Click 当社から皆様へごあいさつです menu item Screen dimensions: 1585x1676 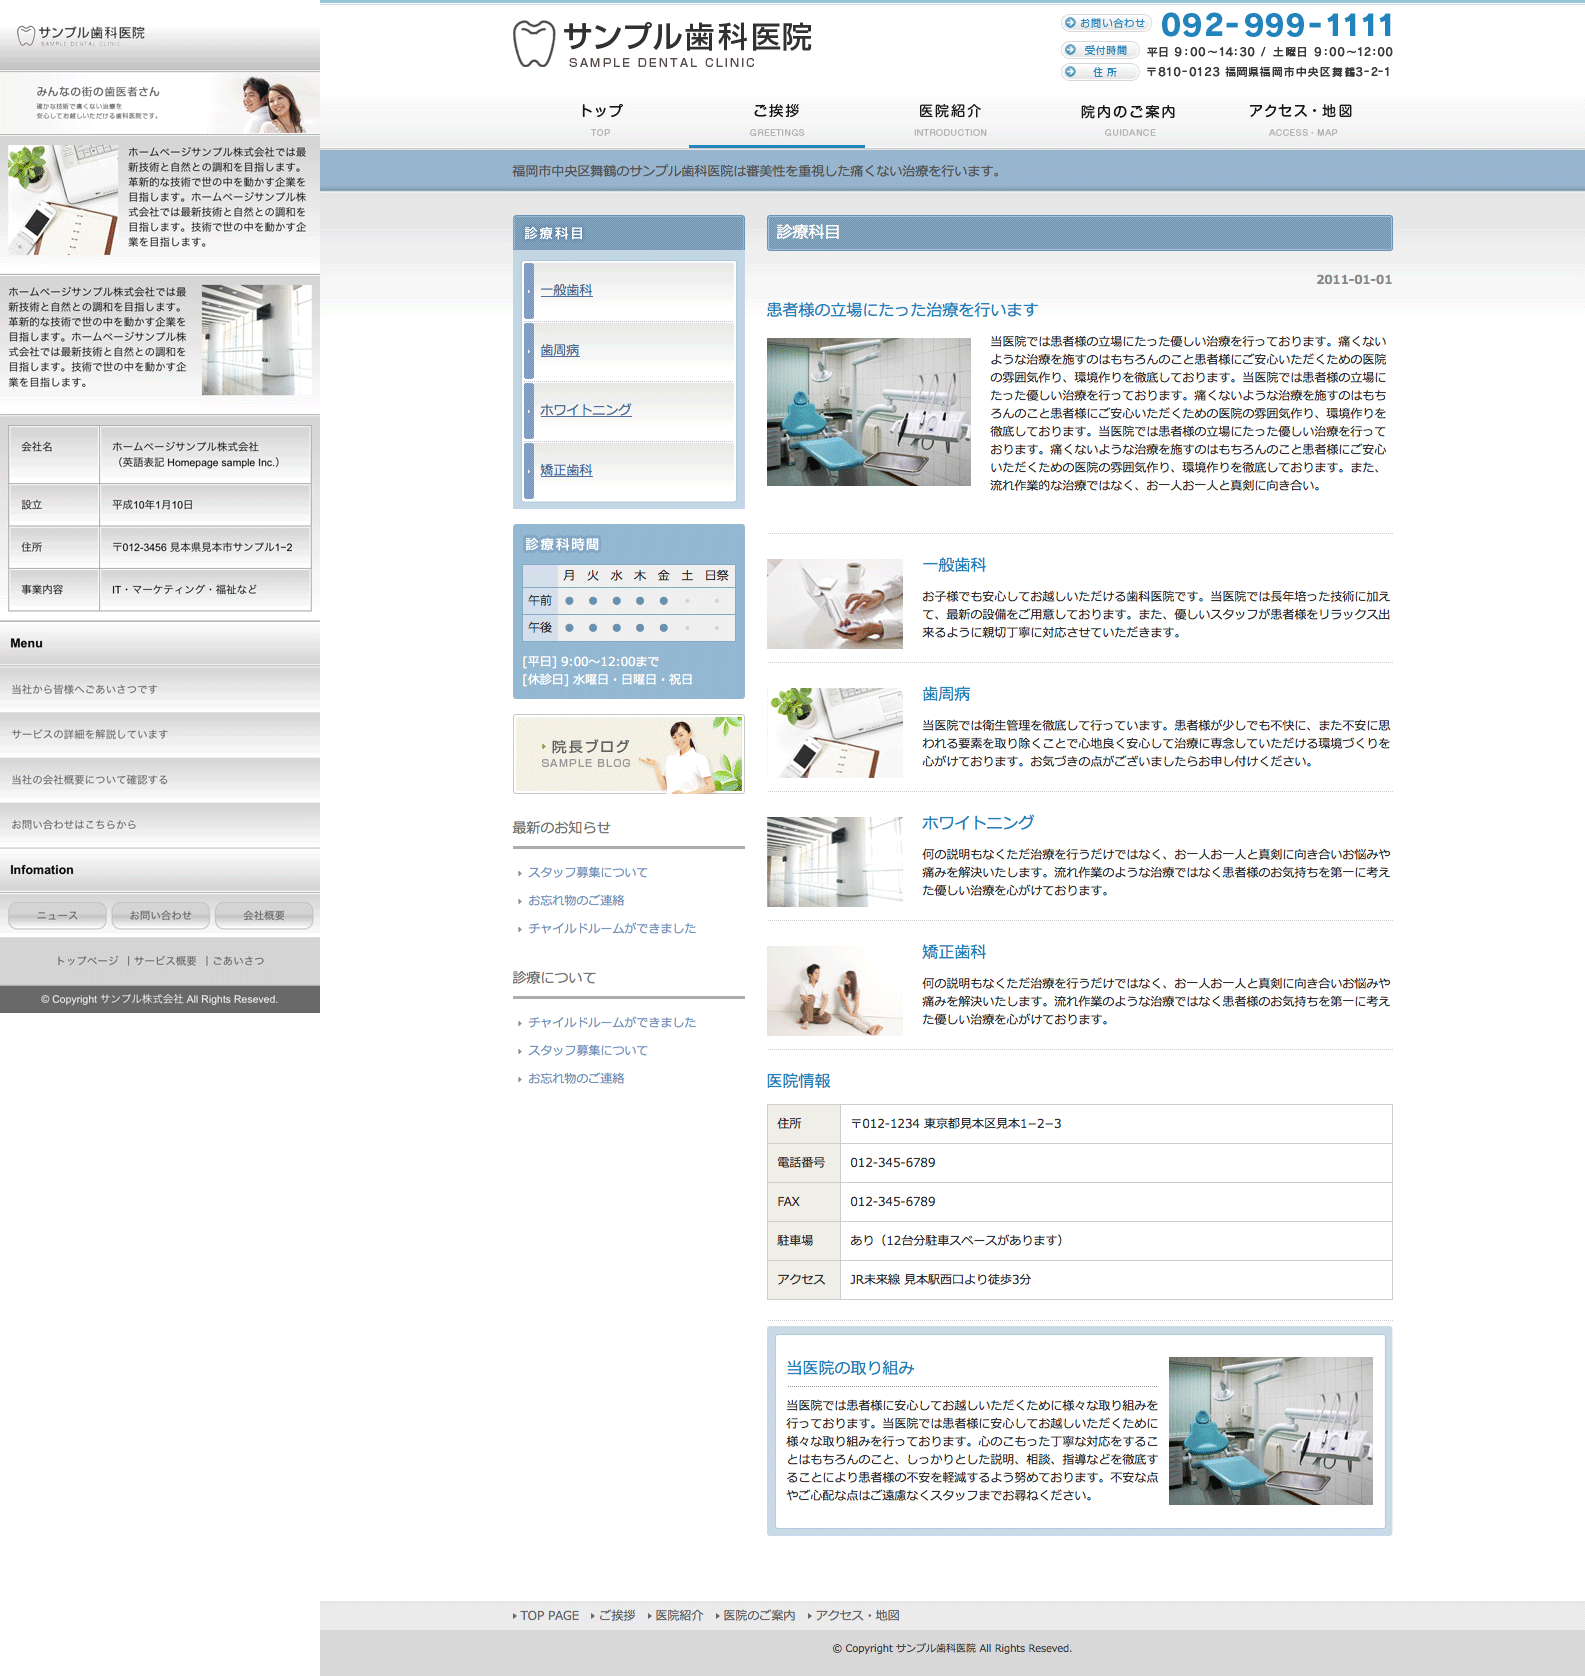[84, 689]
